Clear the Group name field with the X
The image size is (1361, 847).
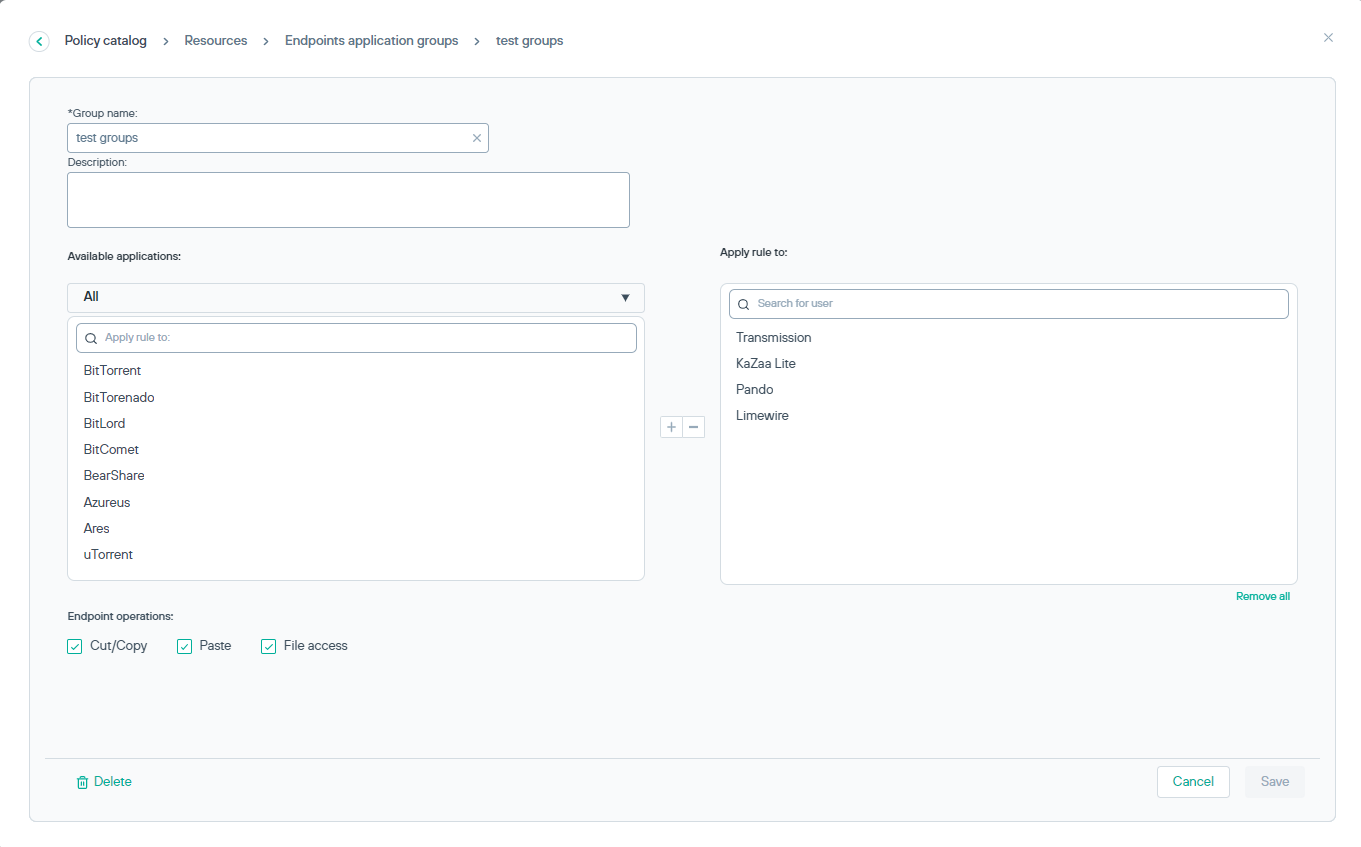[477, 137]
